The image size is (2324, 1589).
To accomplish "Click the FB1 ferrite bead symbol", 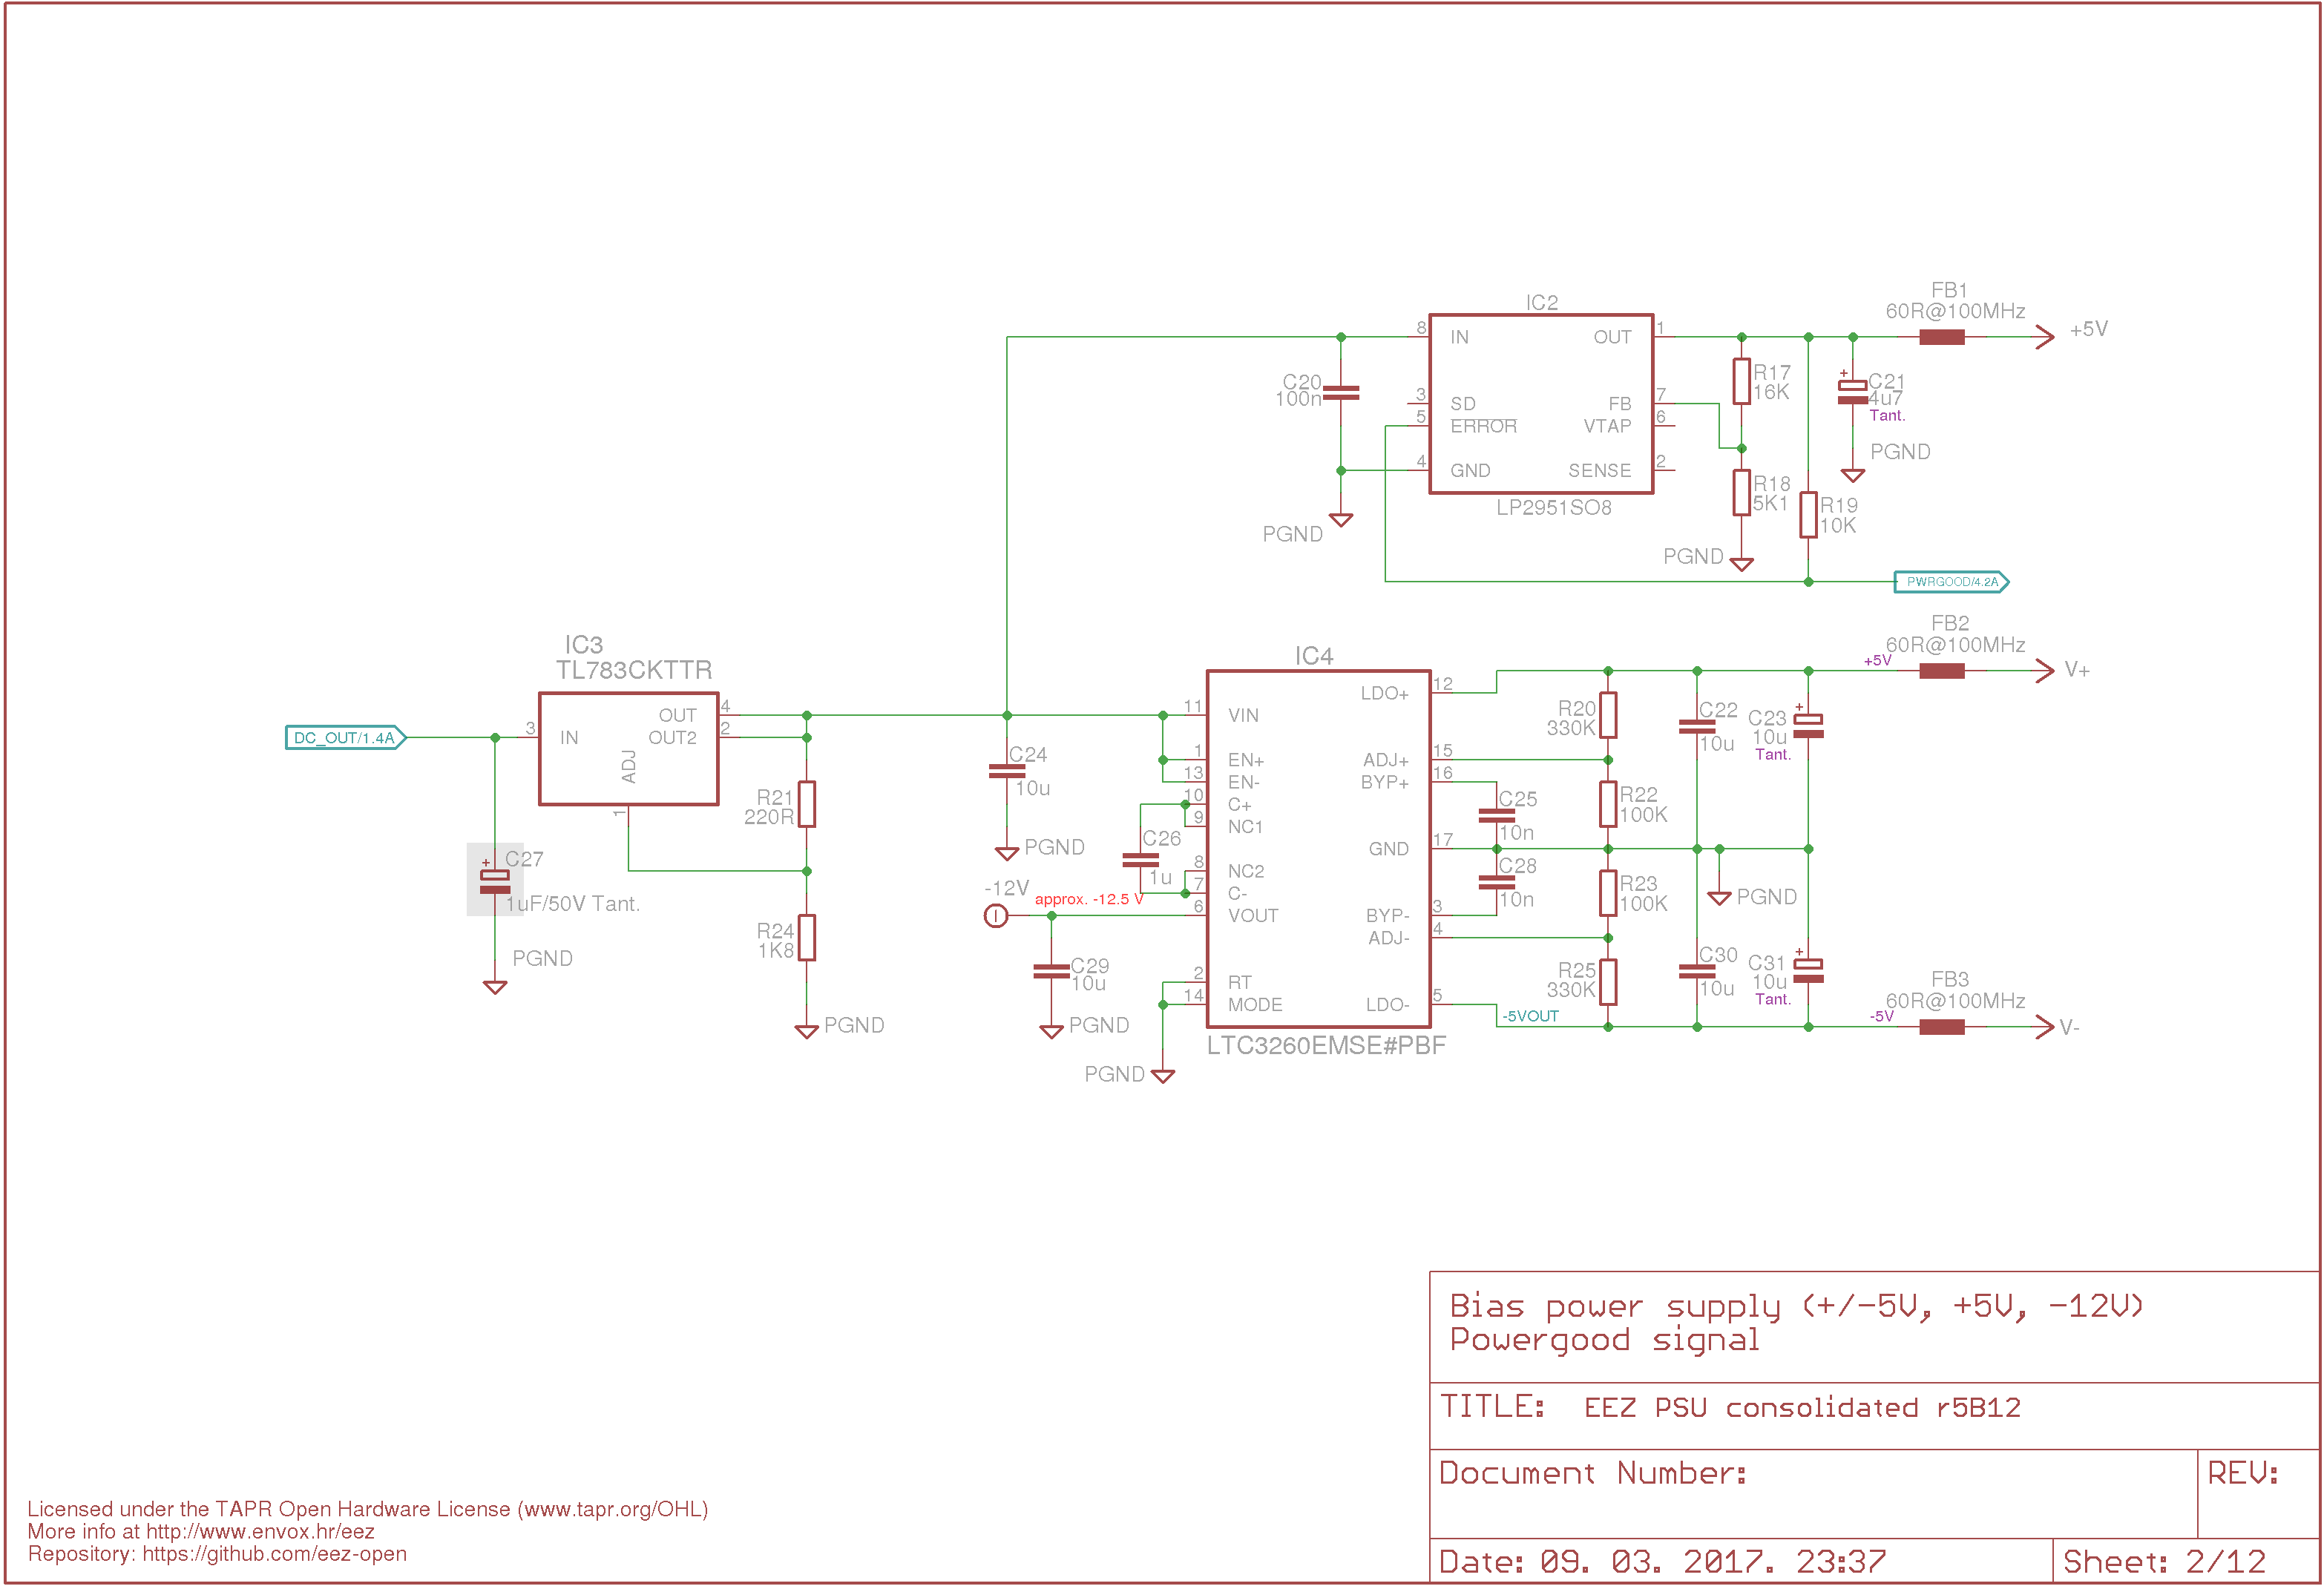I will click(1941, 337).
